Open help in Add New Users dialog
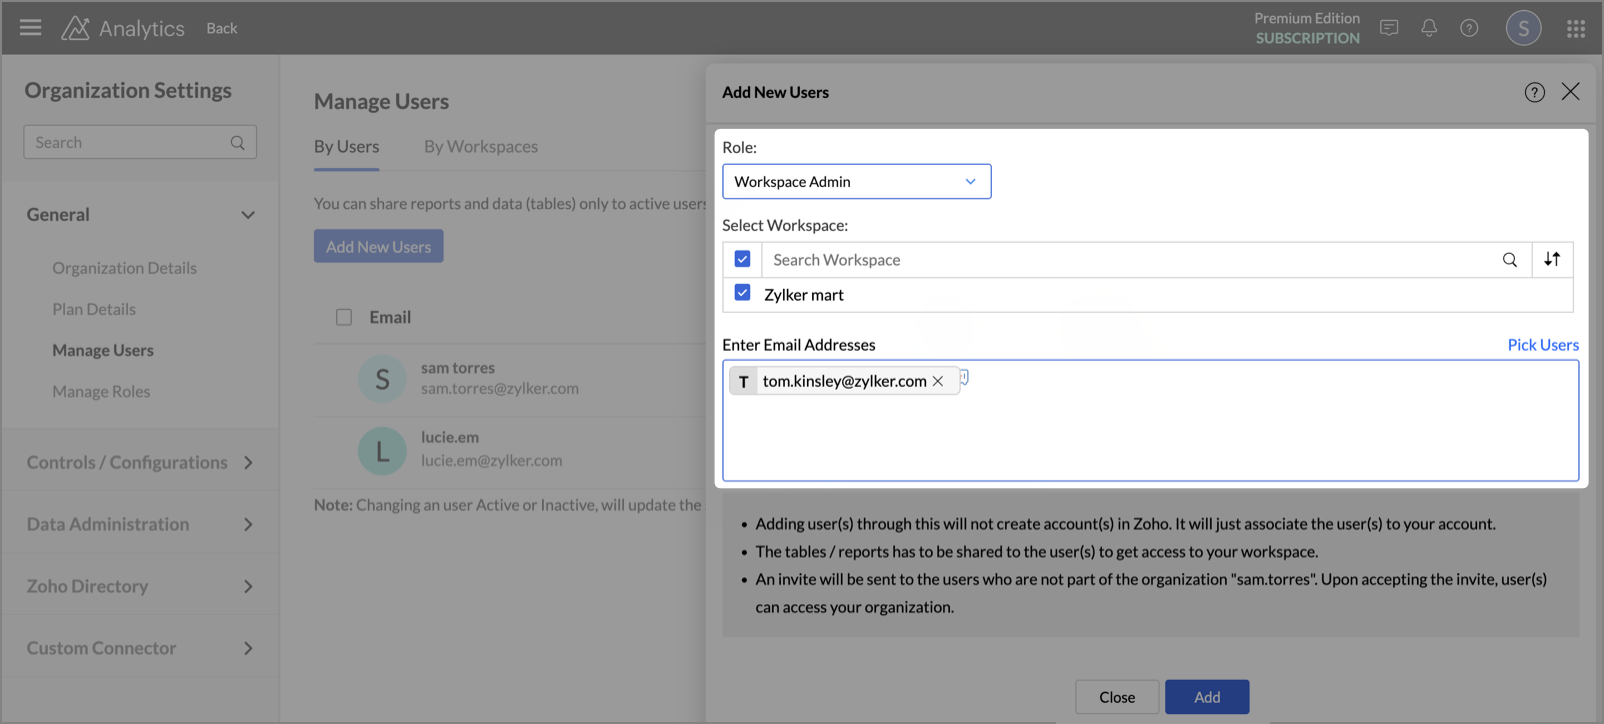The width and height of the screenshot is (1604, 724). point(1534,92)
